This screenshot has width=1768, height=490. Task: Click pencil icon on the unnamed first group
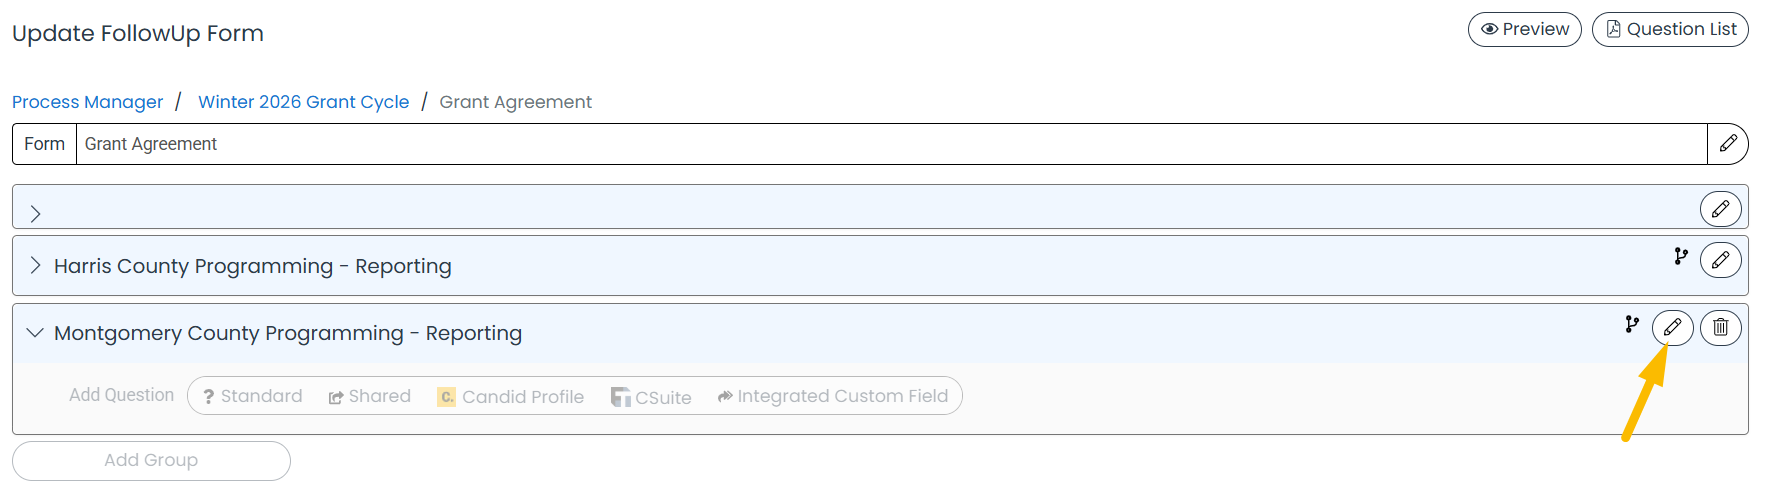click(1721, 209)
